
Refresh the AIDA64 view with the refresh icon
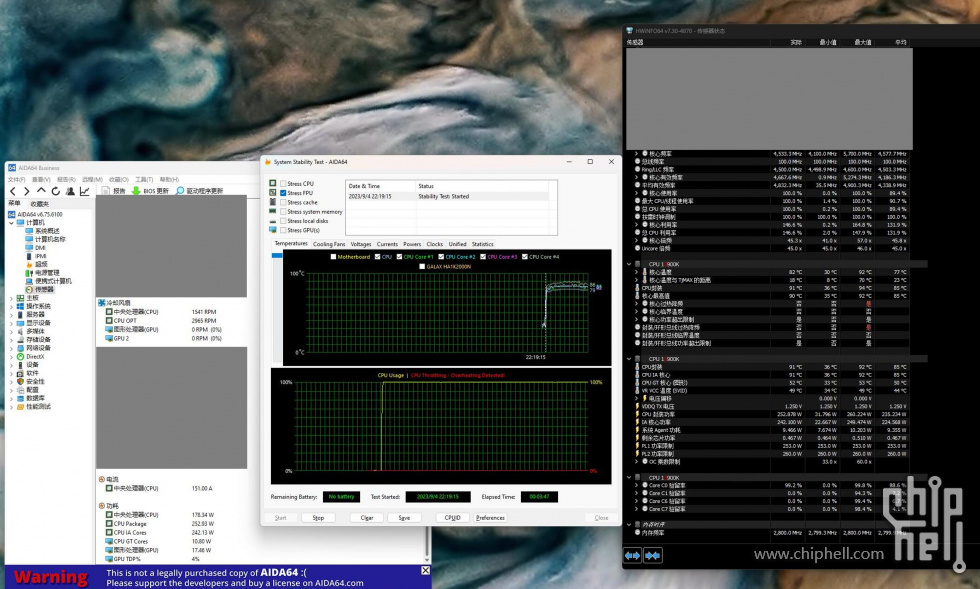click(56, 191)
